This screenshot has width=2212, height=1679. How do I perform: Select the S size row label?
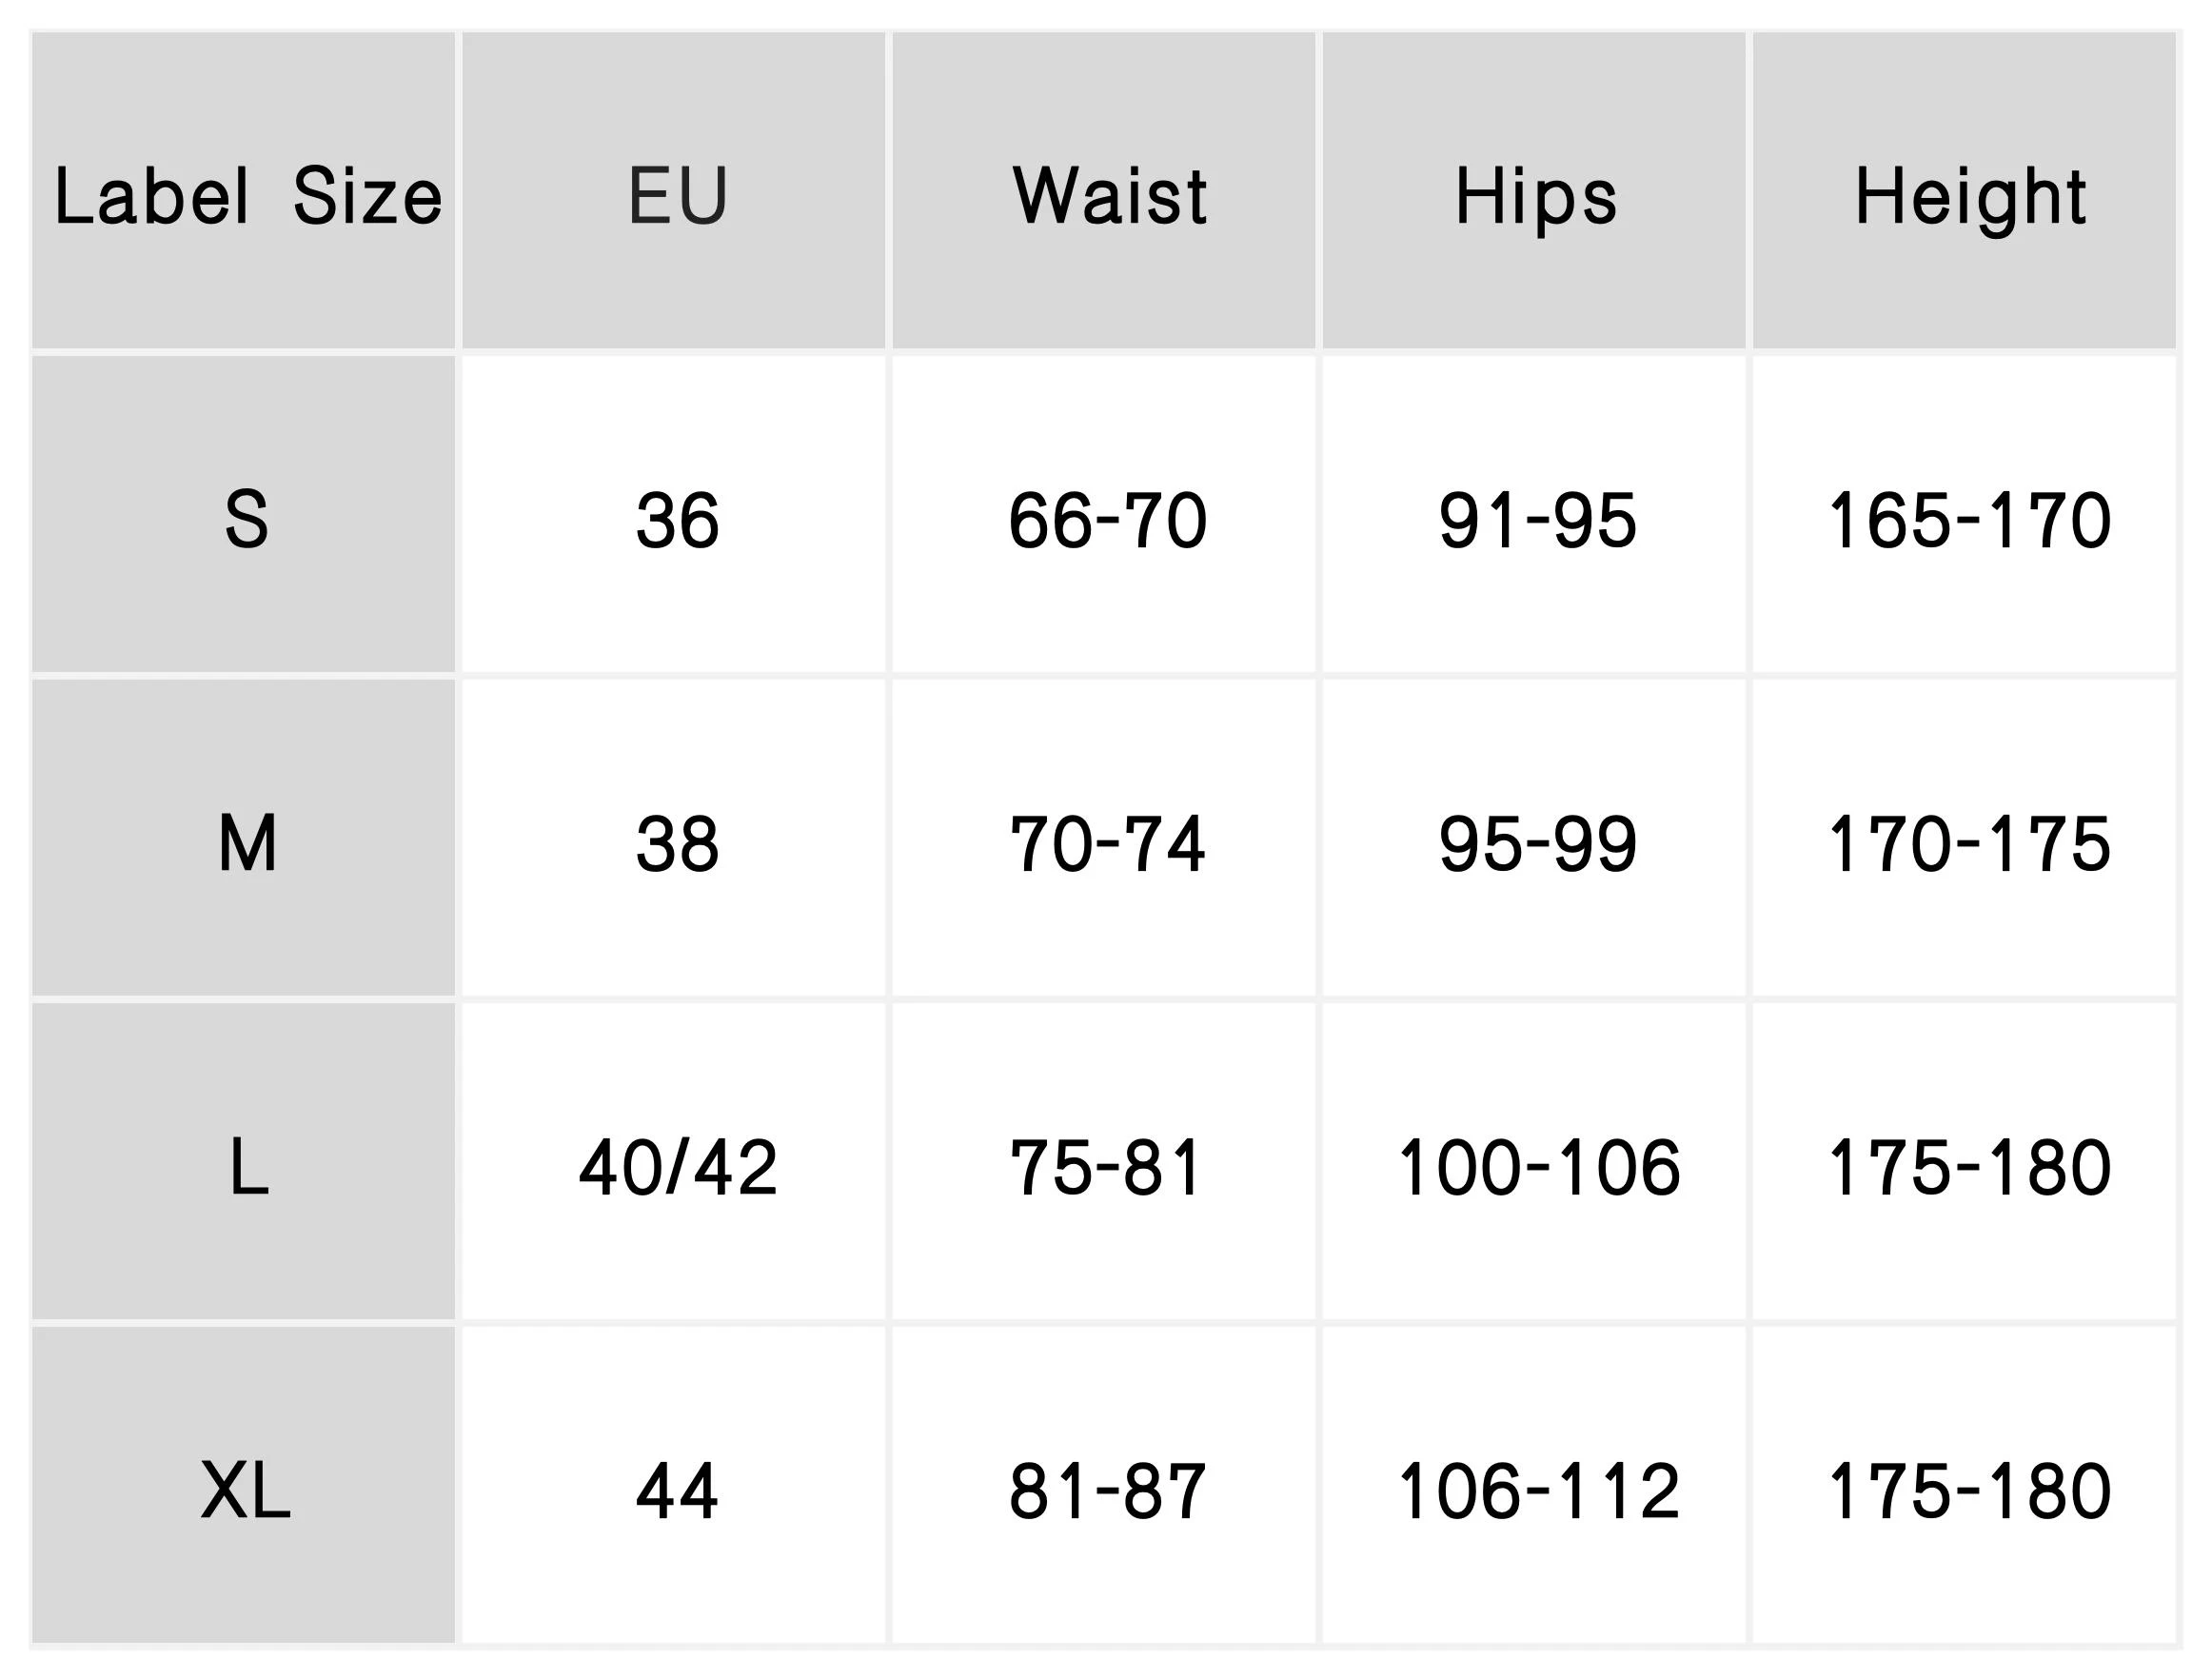(x=245, y=520)
